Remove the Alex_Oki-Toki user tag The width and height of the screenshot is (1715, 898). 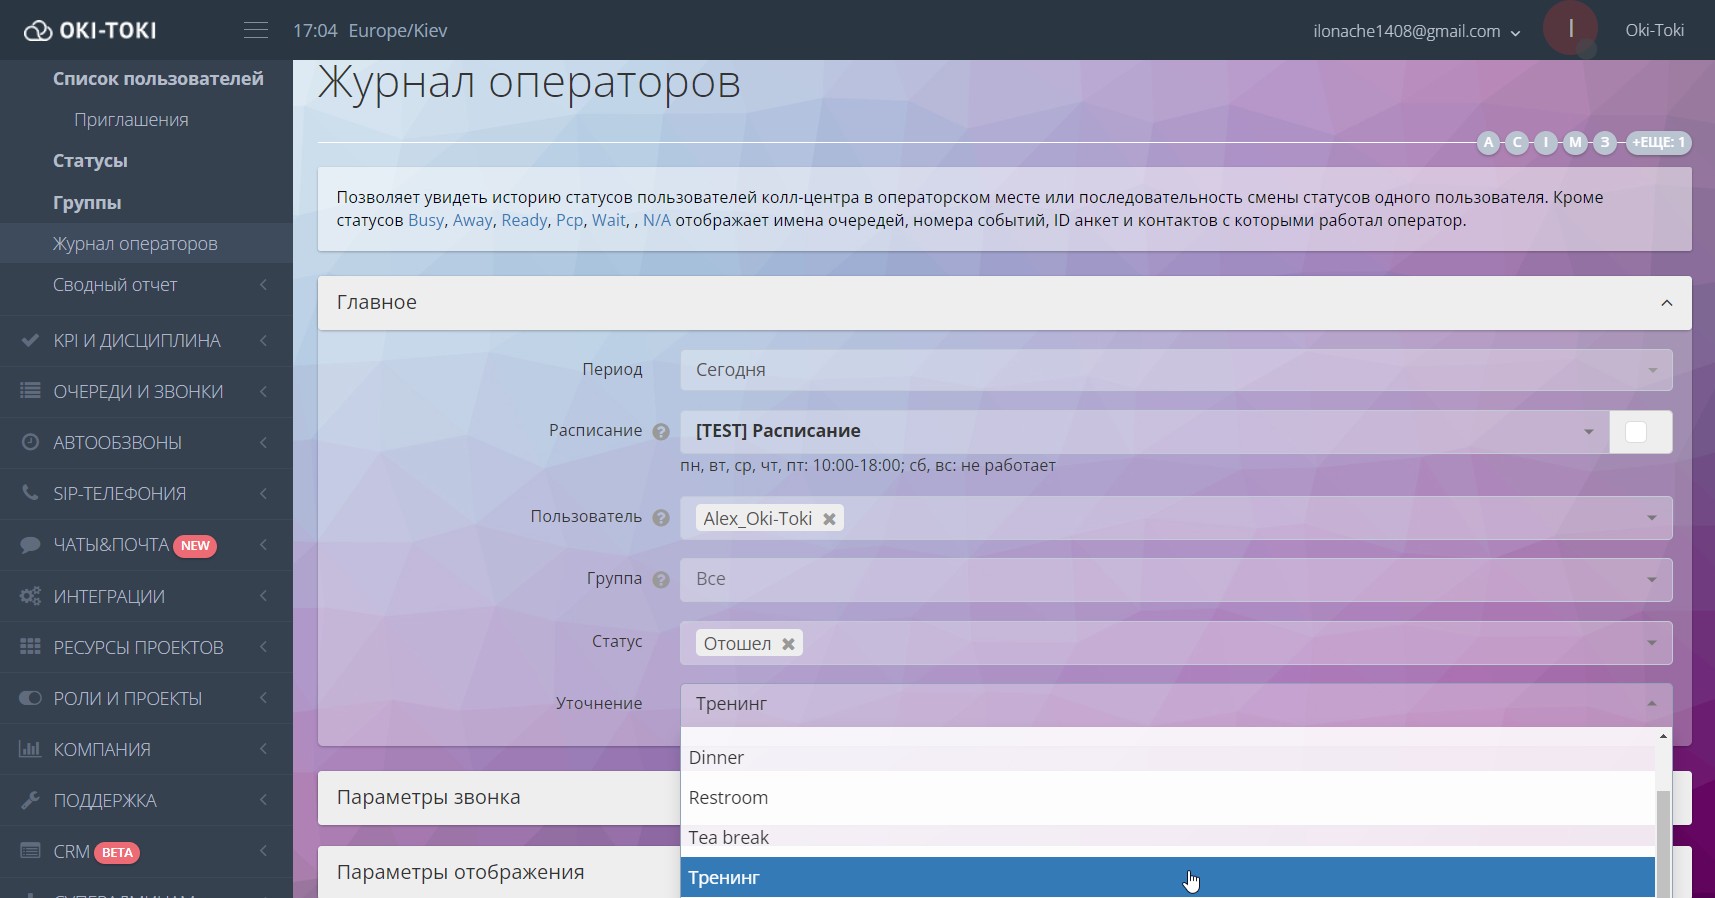tap(829, 519)
